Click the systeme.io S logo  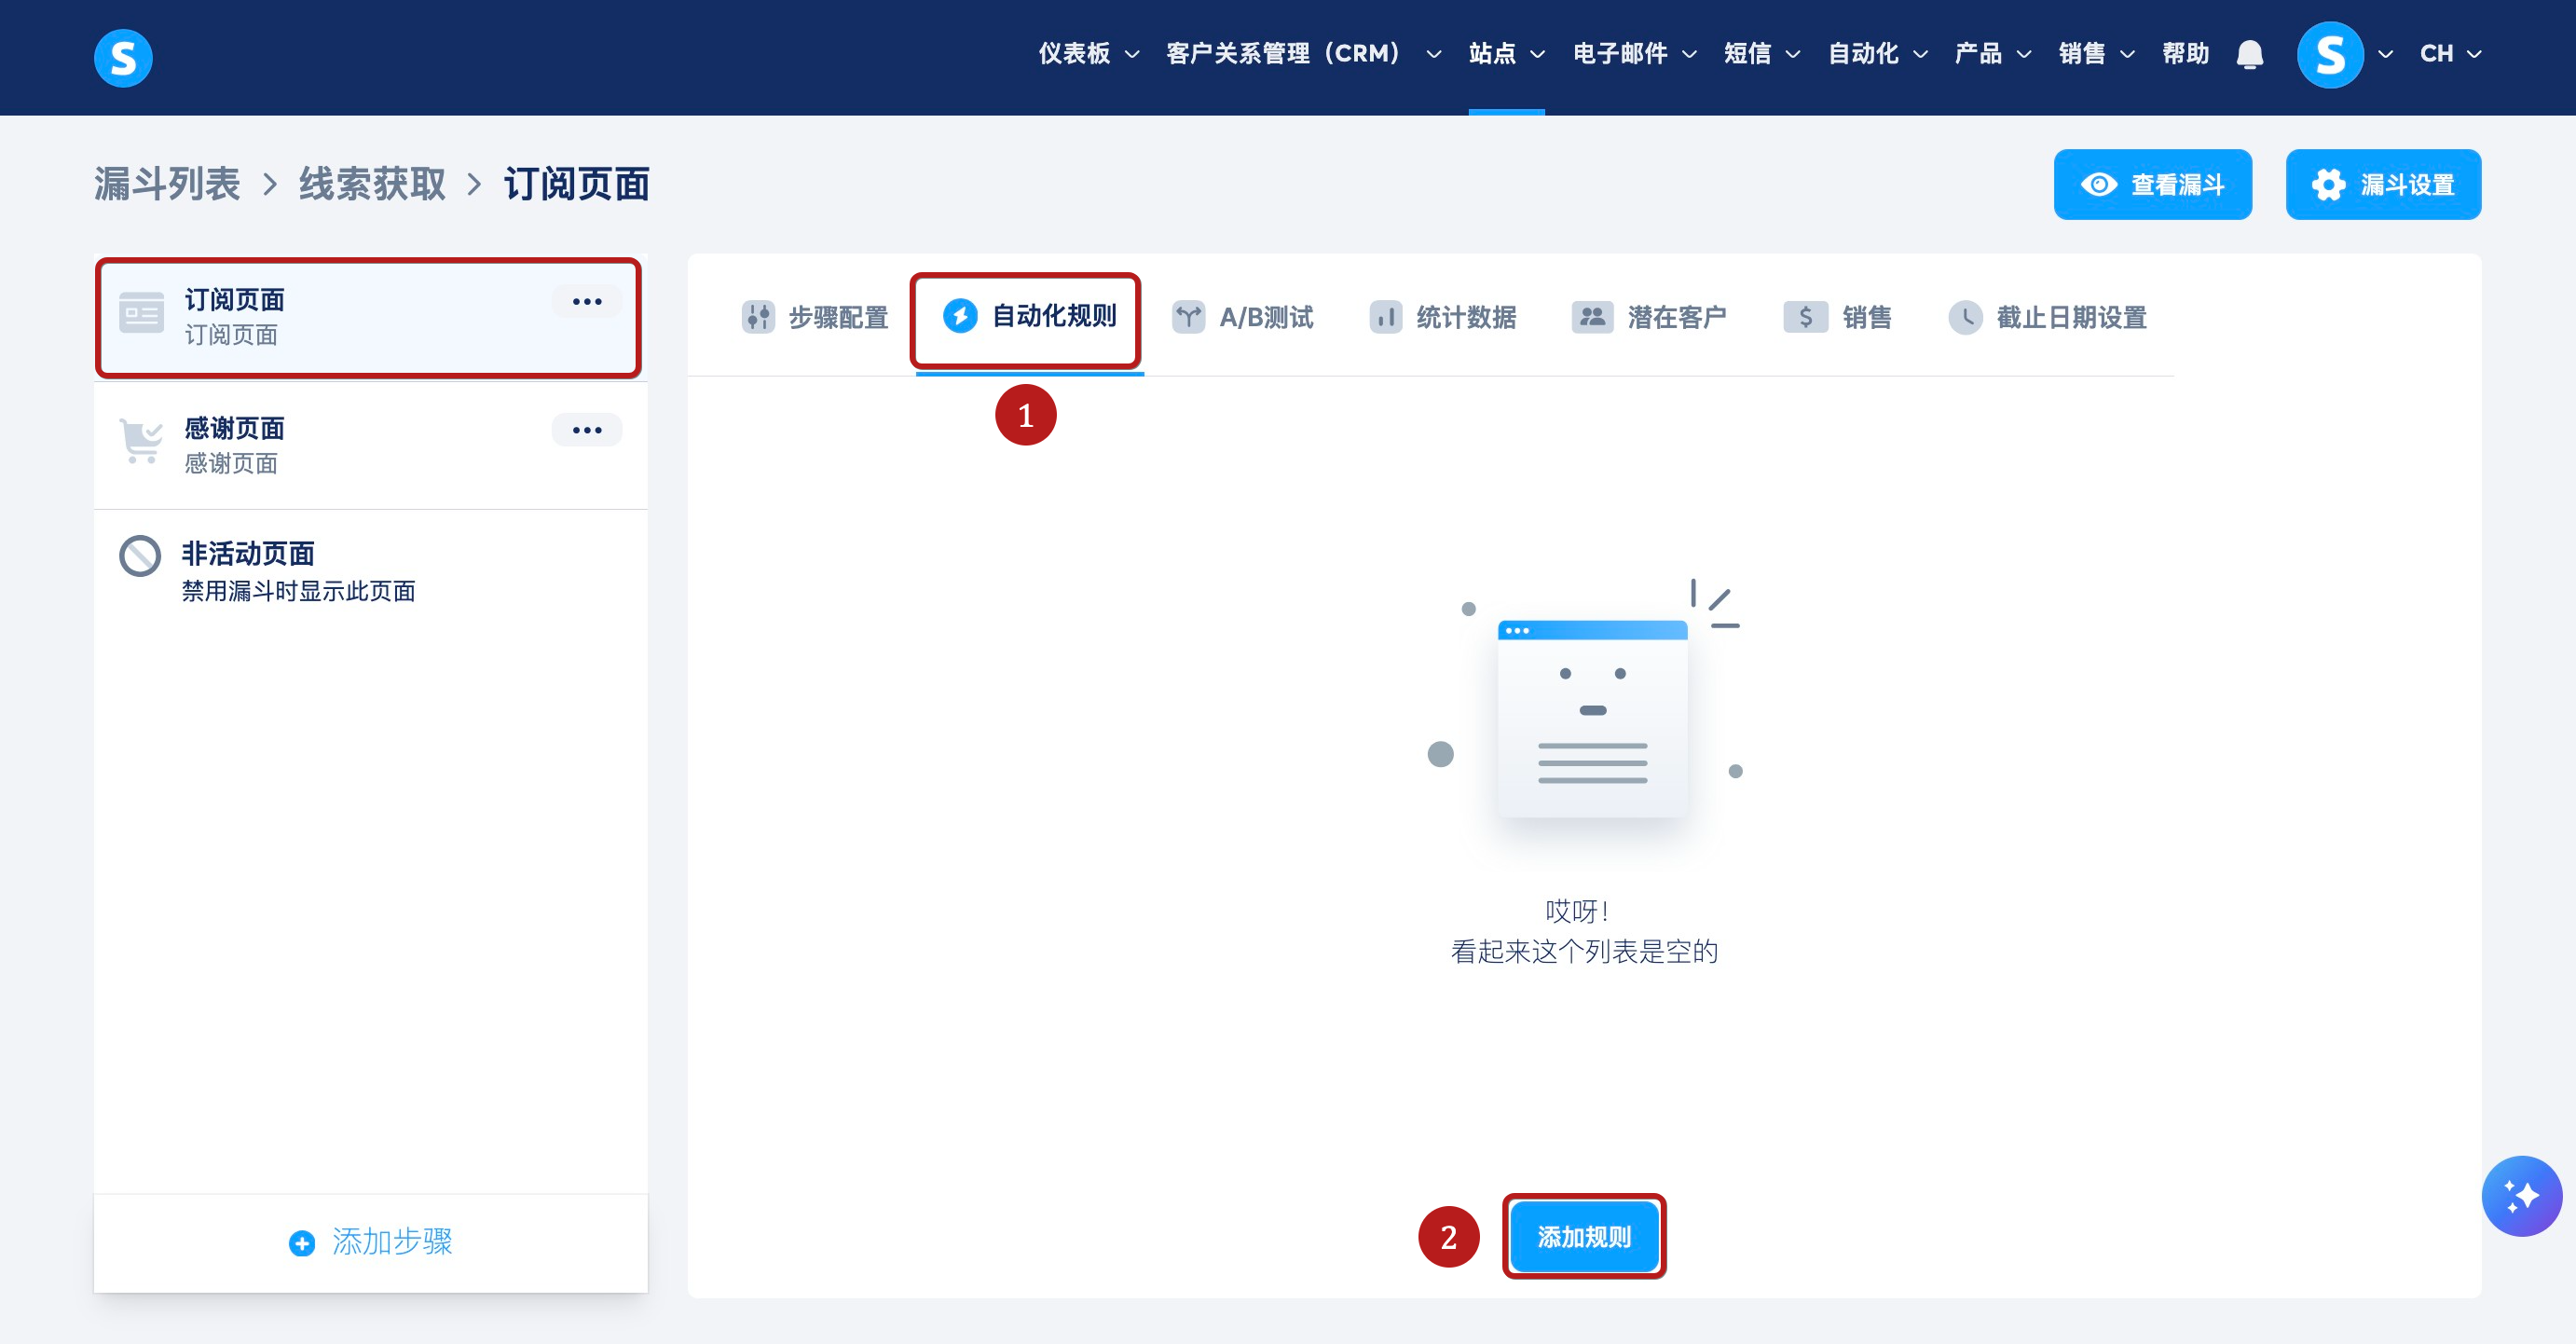tap(123, 57)
